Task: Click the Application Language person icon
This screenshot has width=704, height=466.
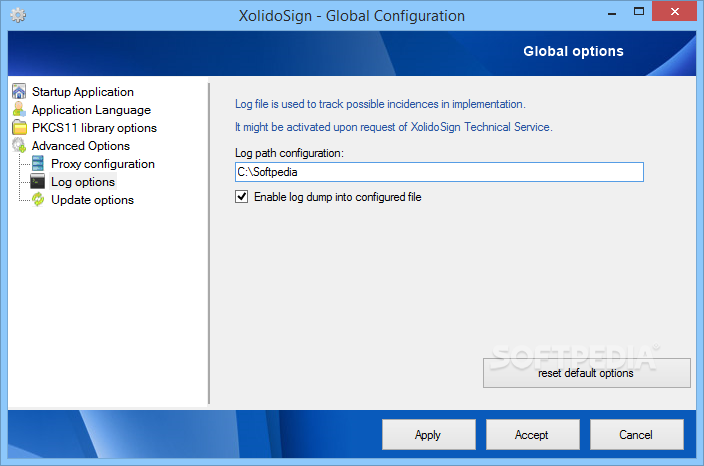Action: coord(19,109)
